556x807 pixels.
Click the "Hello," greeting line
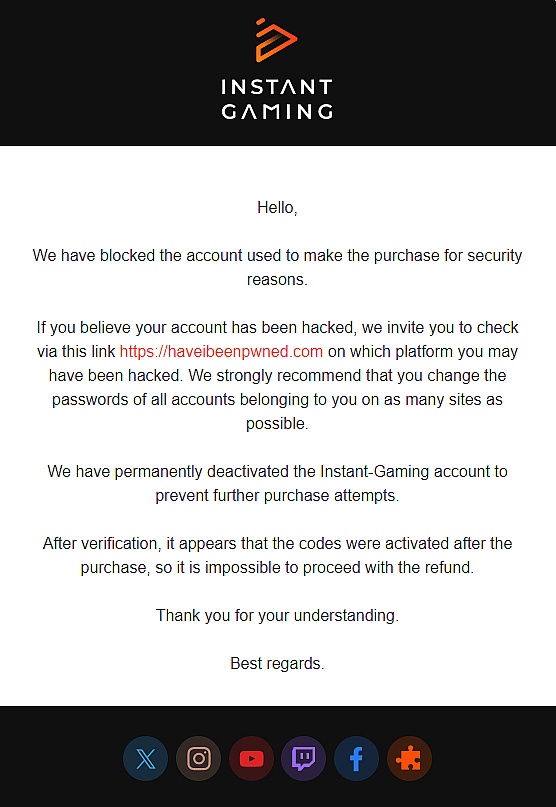click(277, 207)
